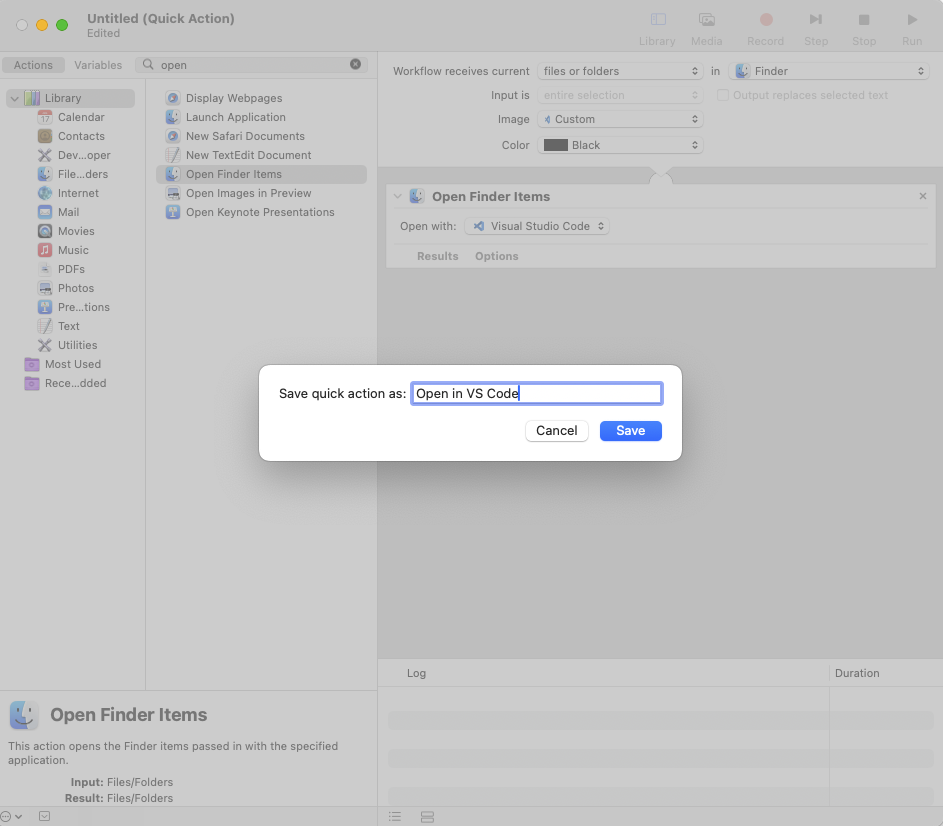Screen dimensions: 943x826
Task: Toggle the description pane icon at bottom
Action: coord(45,816)
